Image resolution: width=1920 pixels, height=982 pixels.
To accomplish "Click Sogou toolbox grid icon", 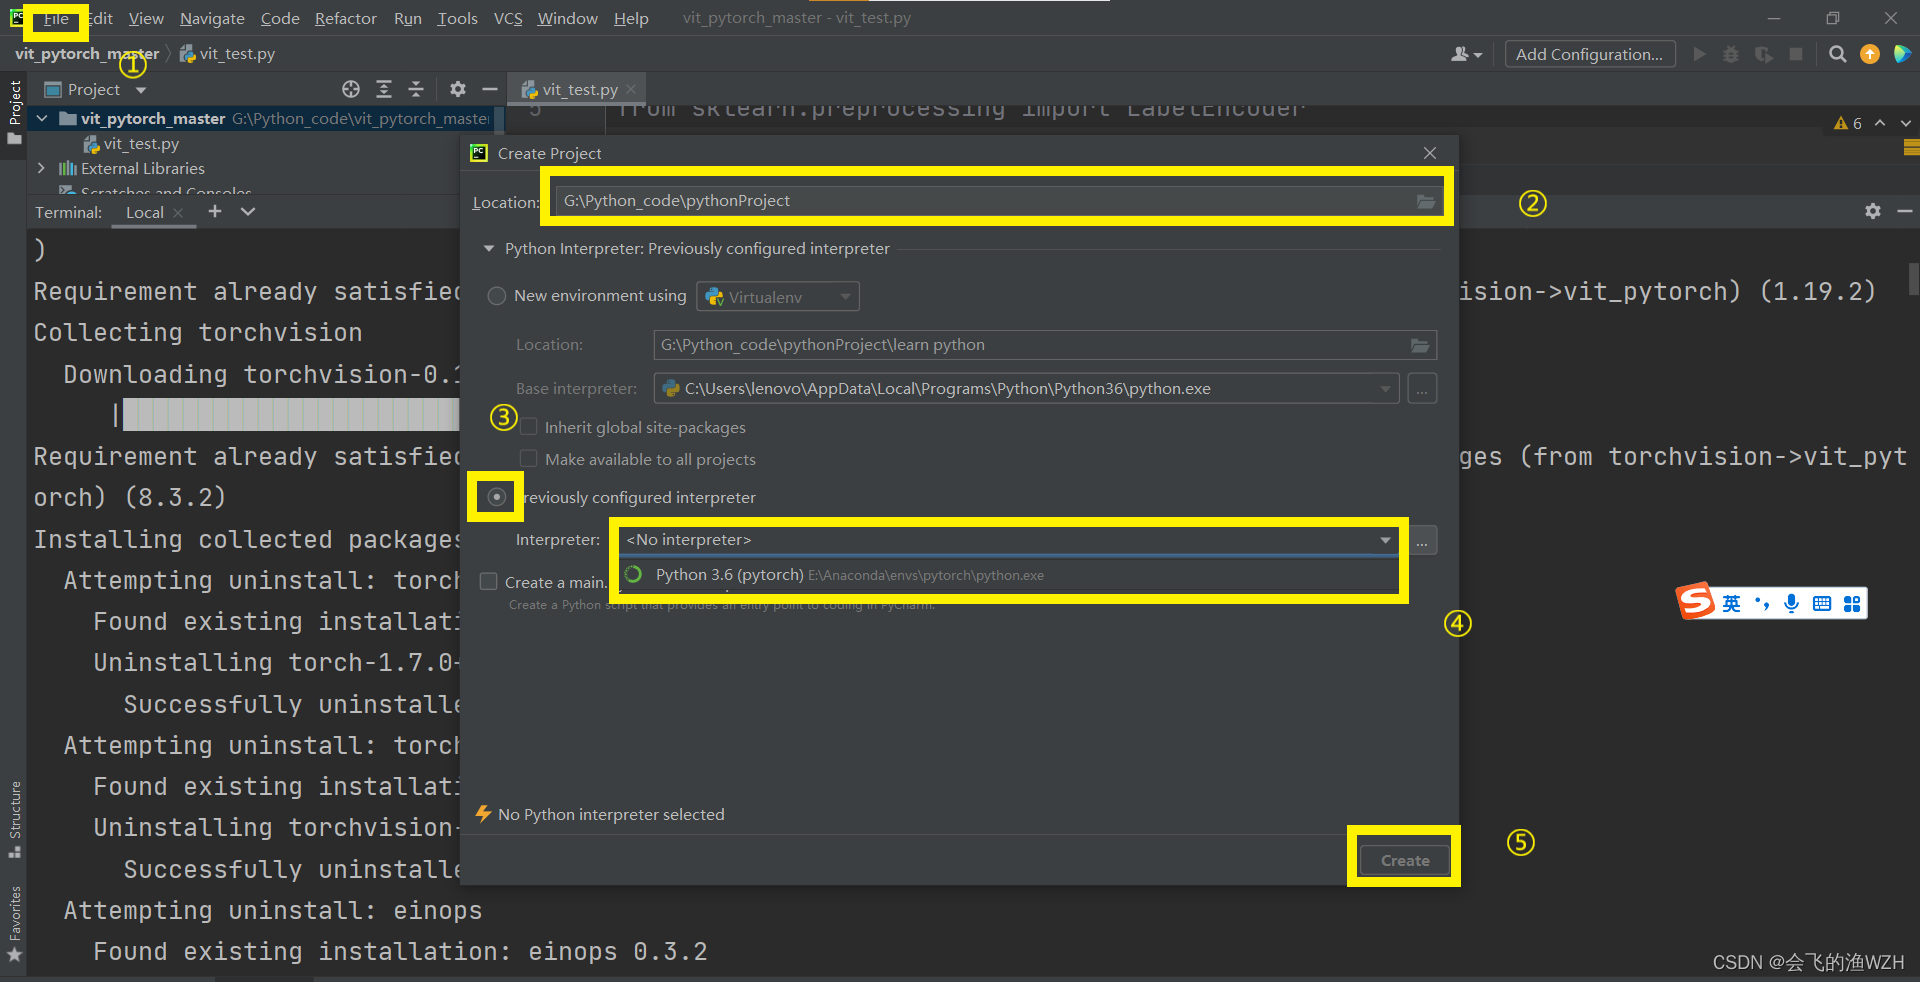I will click(1852, 603).
